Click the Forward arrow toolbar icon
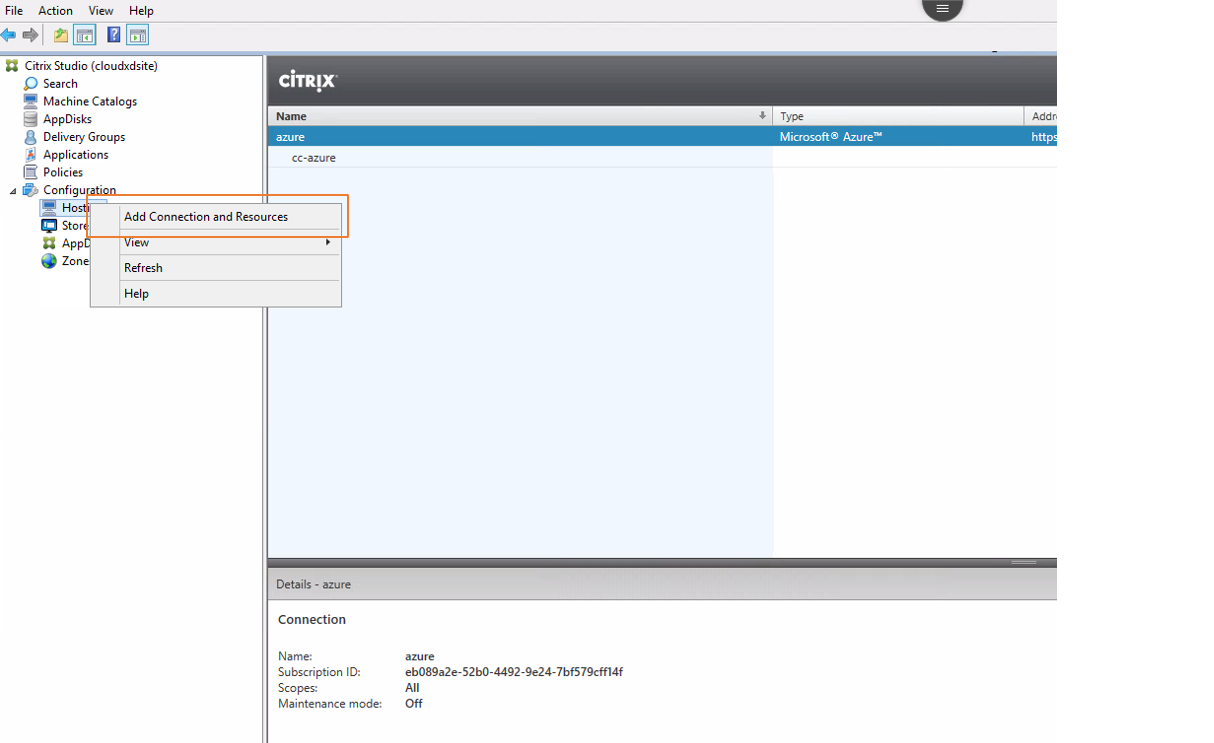 pos(31,35)
